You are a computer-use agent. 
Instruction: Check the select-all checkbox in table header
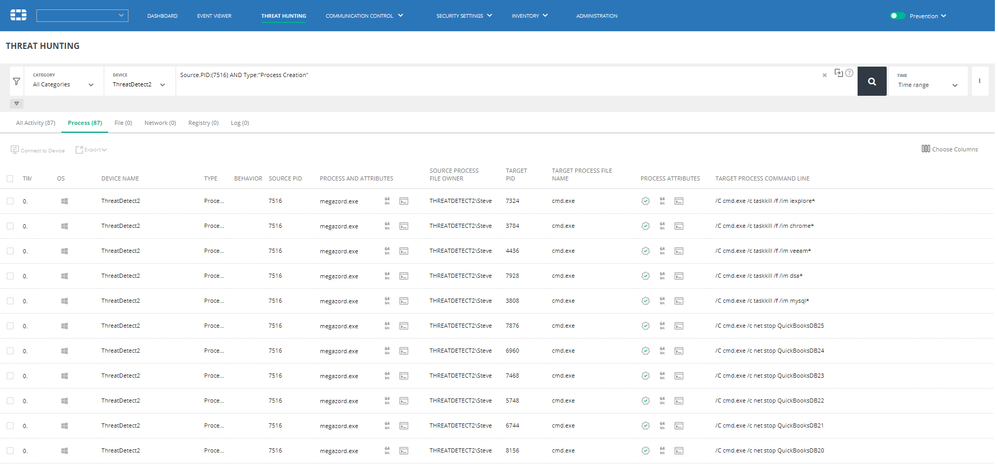10,178
